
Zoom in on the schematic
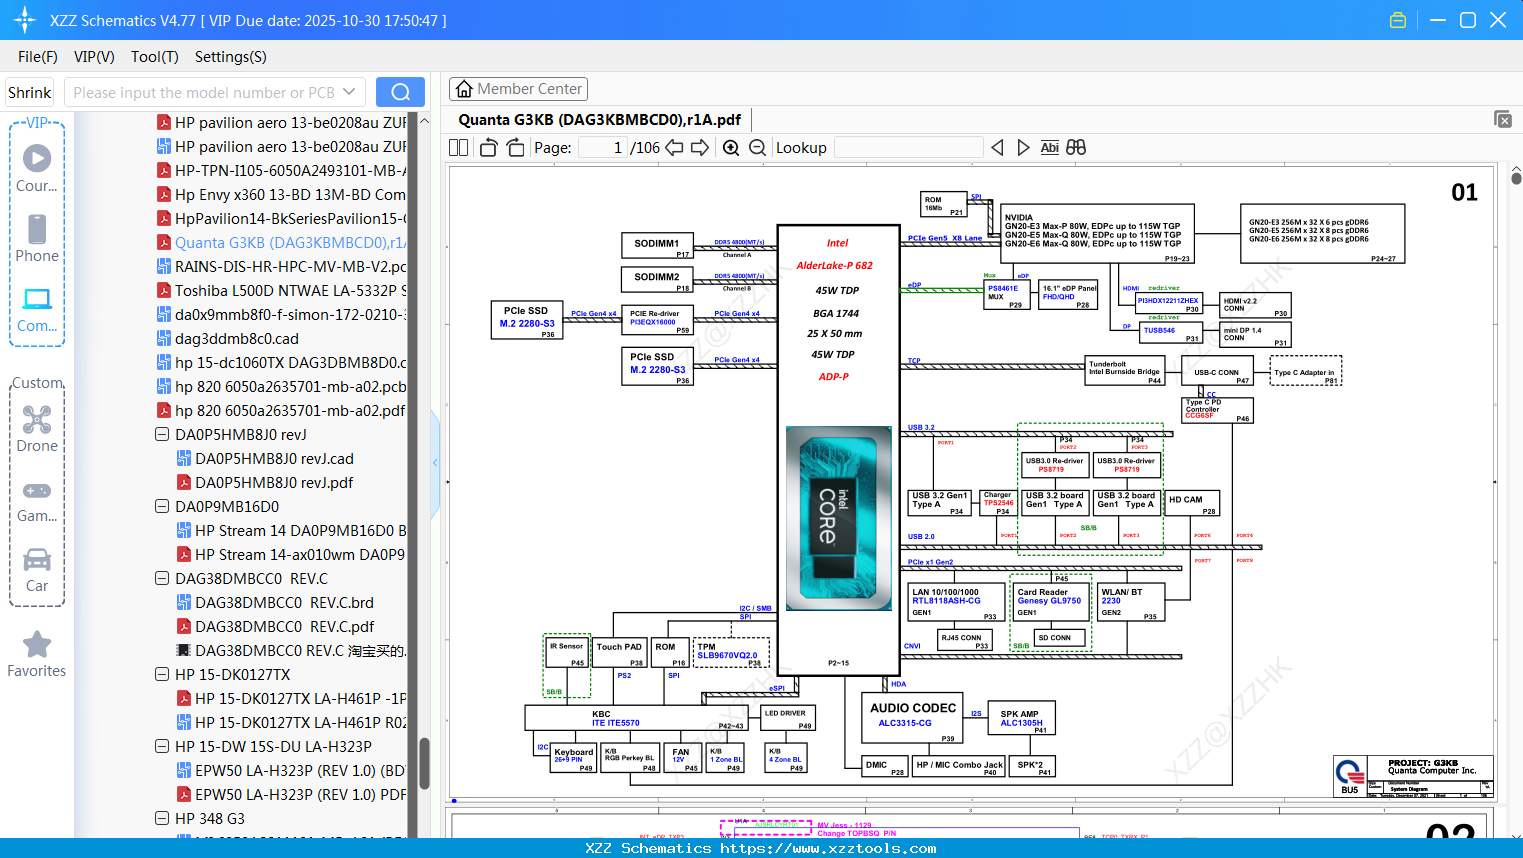click(731, 147)
